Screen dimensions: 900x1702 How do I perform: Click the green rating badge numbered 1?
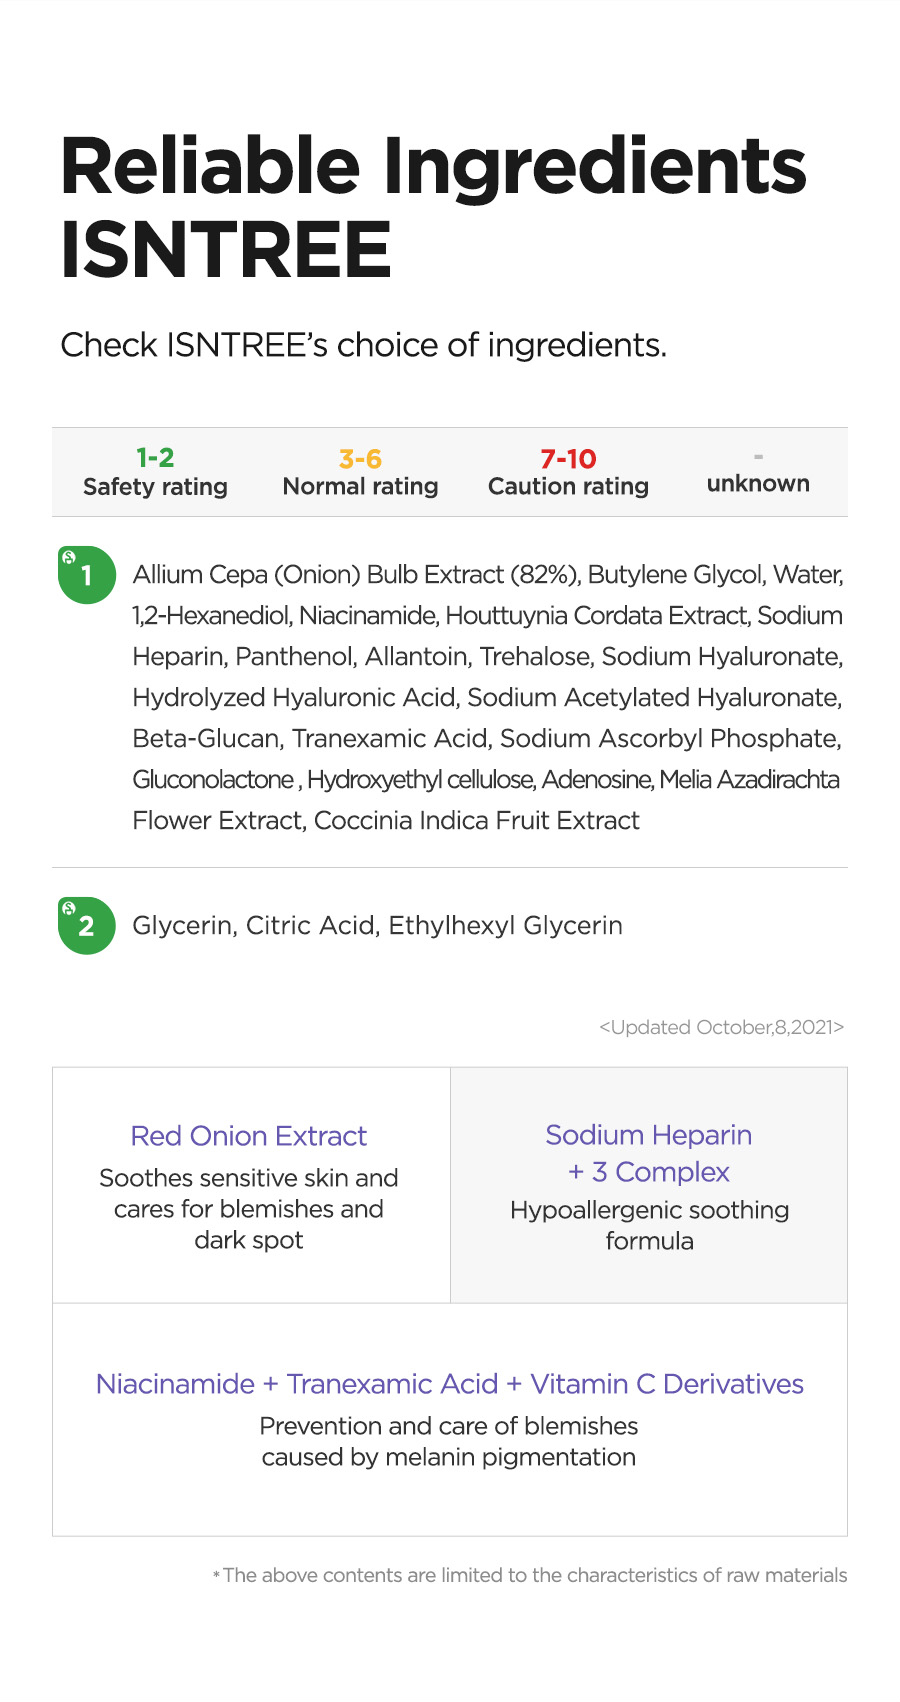tap(87, 575)
